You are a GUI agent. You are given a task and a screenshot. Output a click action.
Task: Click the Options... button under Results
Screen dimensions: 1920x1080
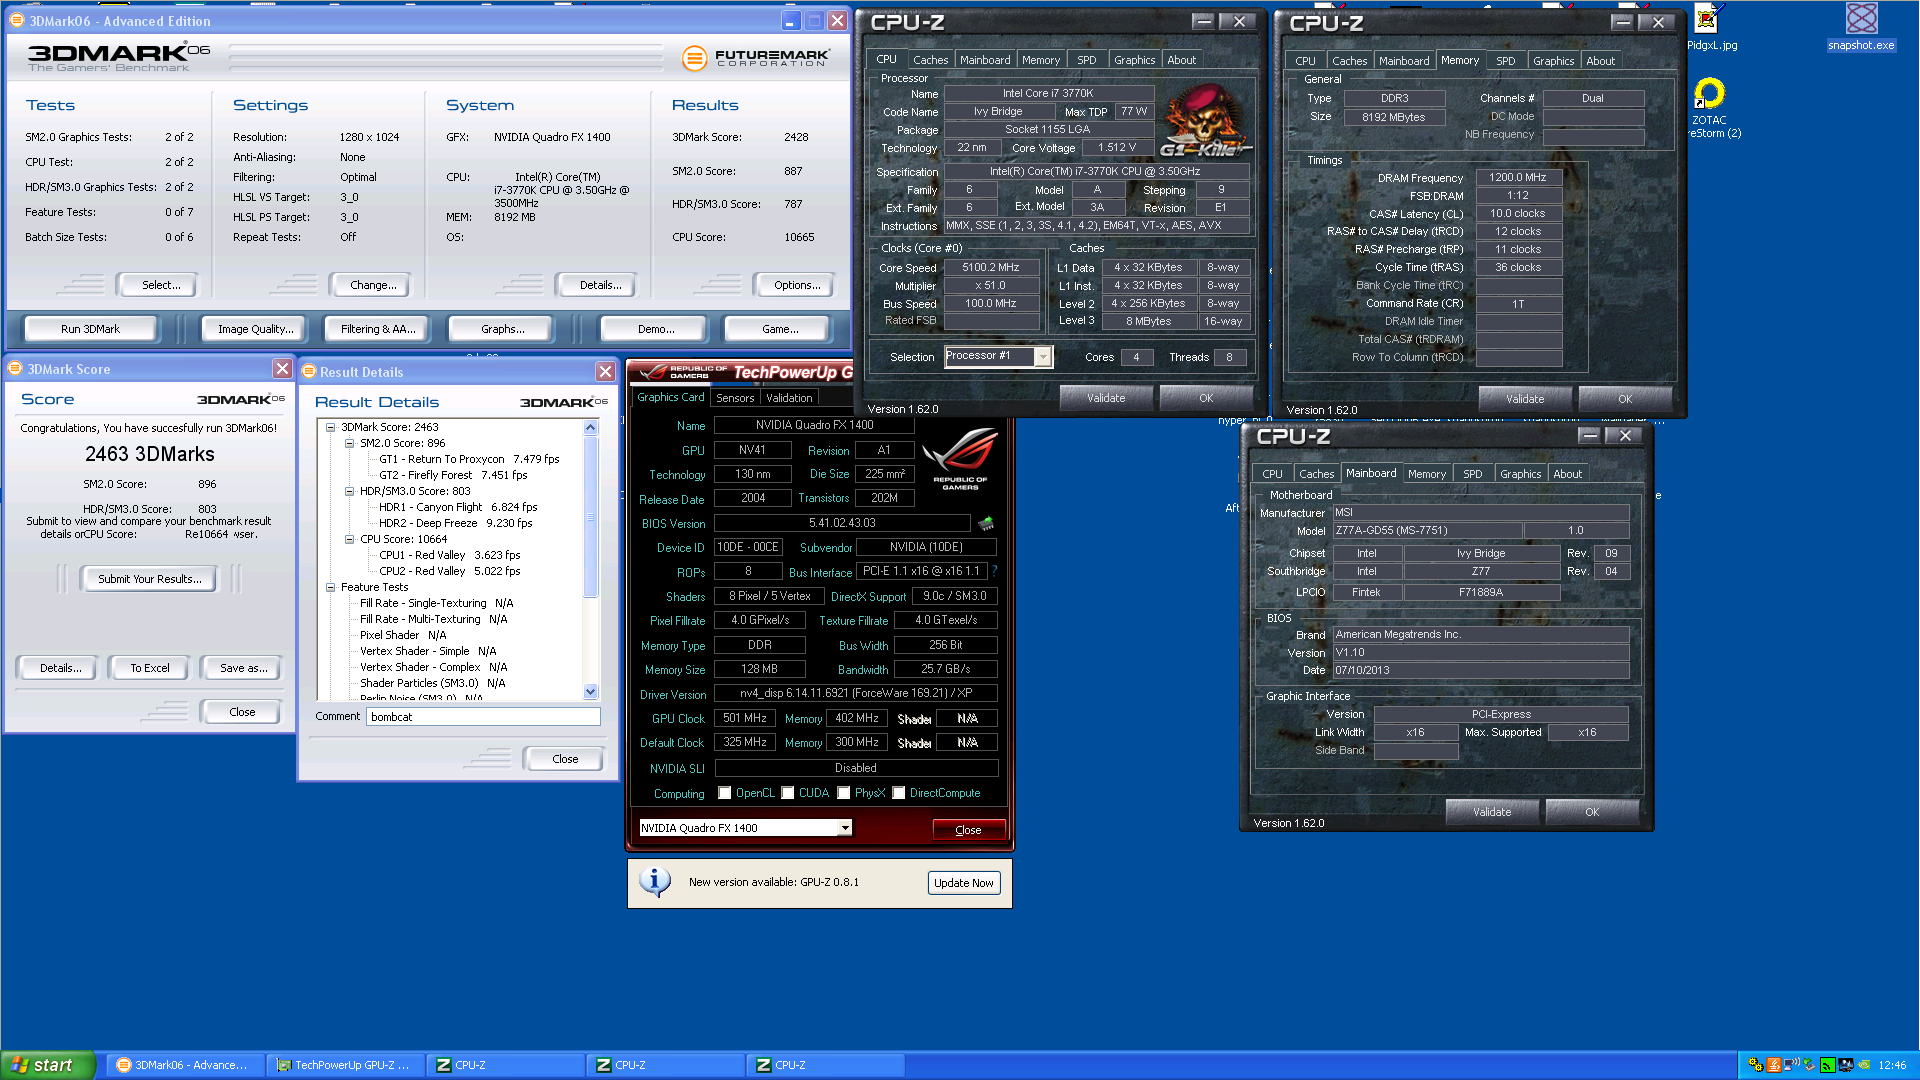(x=797, y=285)
